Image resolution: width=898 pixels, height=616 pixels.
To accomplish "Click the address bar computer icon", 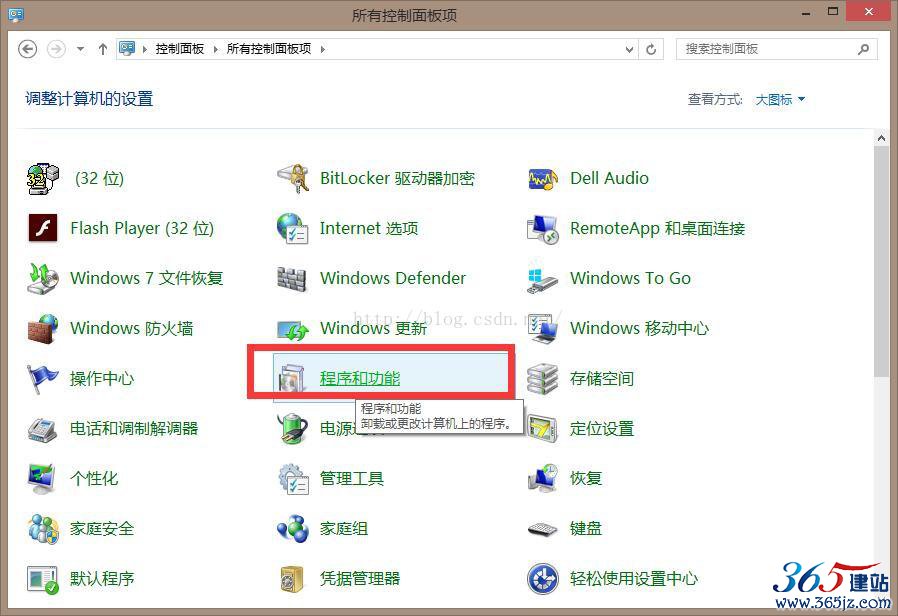I will tap(127, 49).
